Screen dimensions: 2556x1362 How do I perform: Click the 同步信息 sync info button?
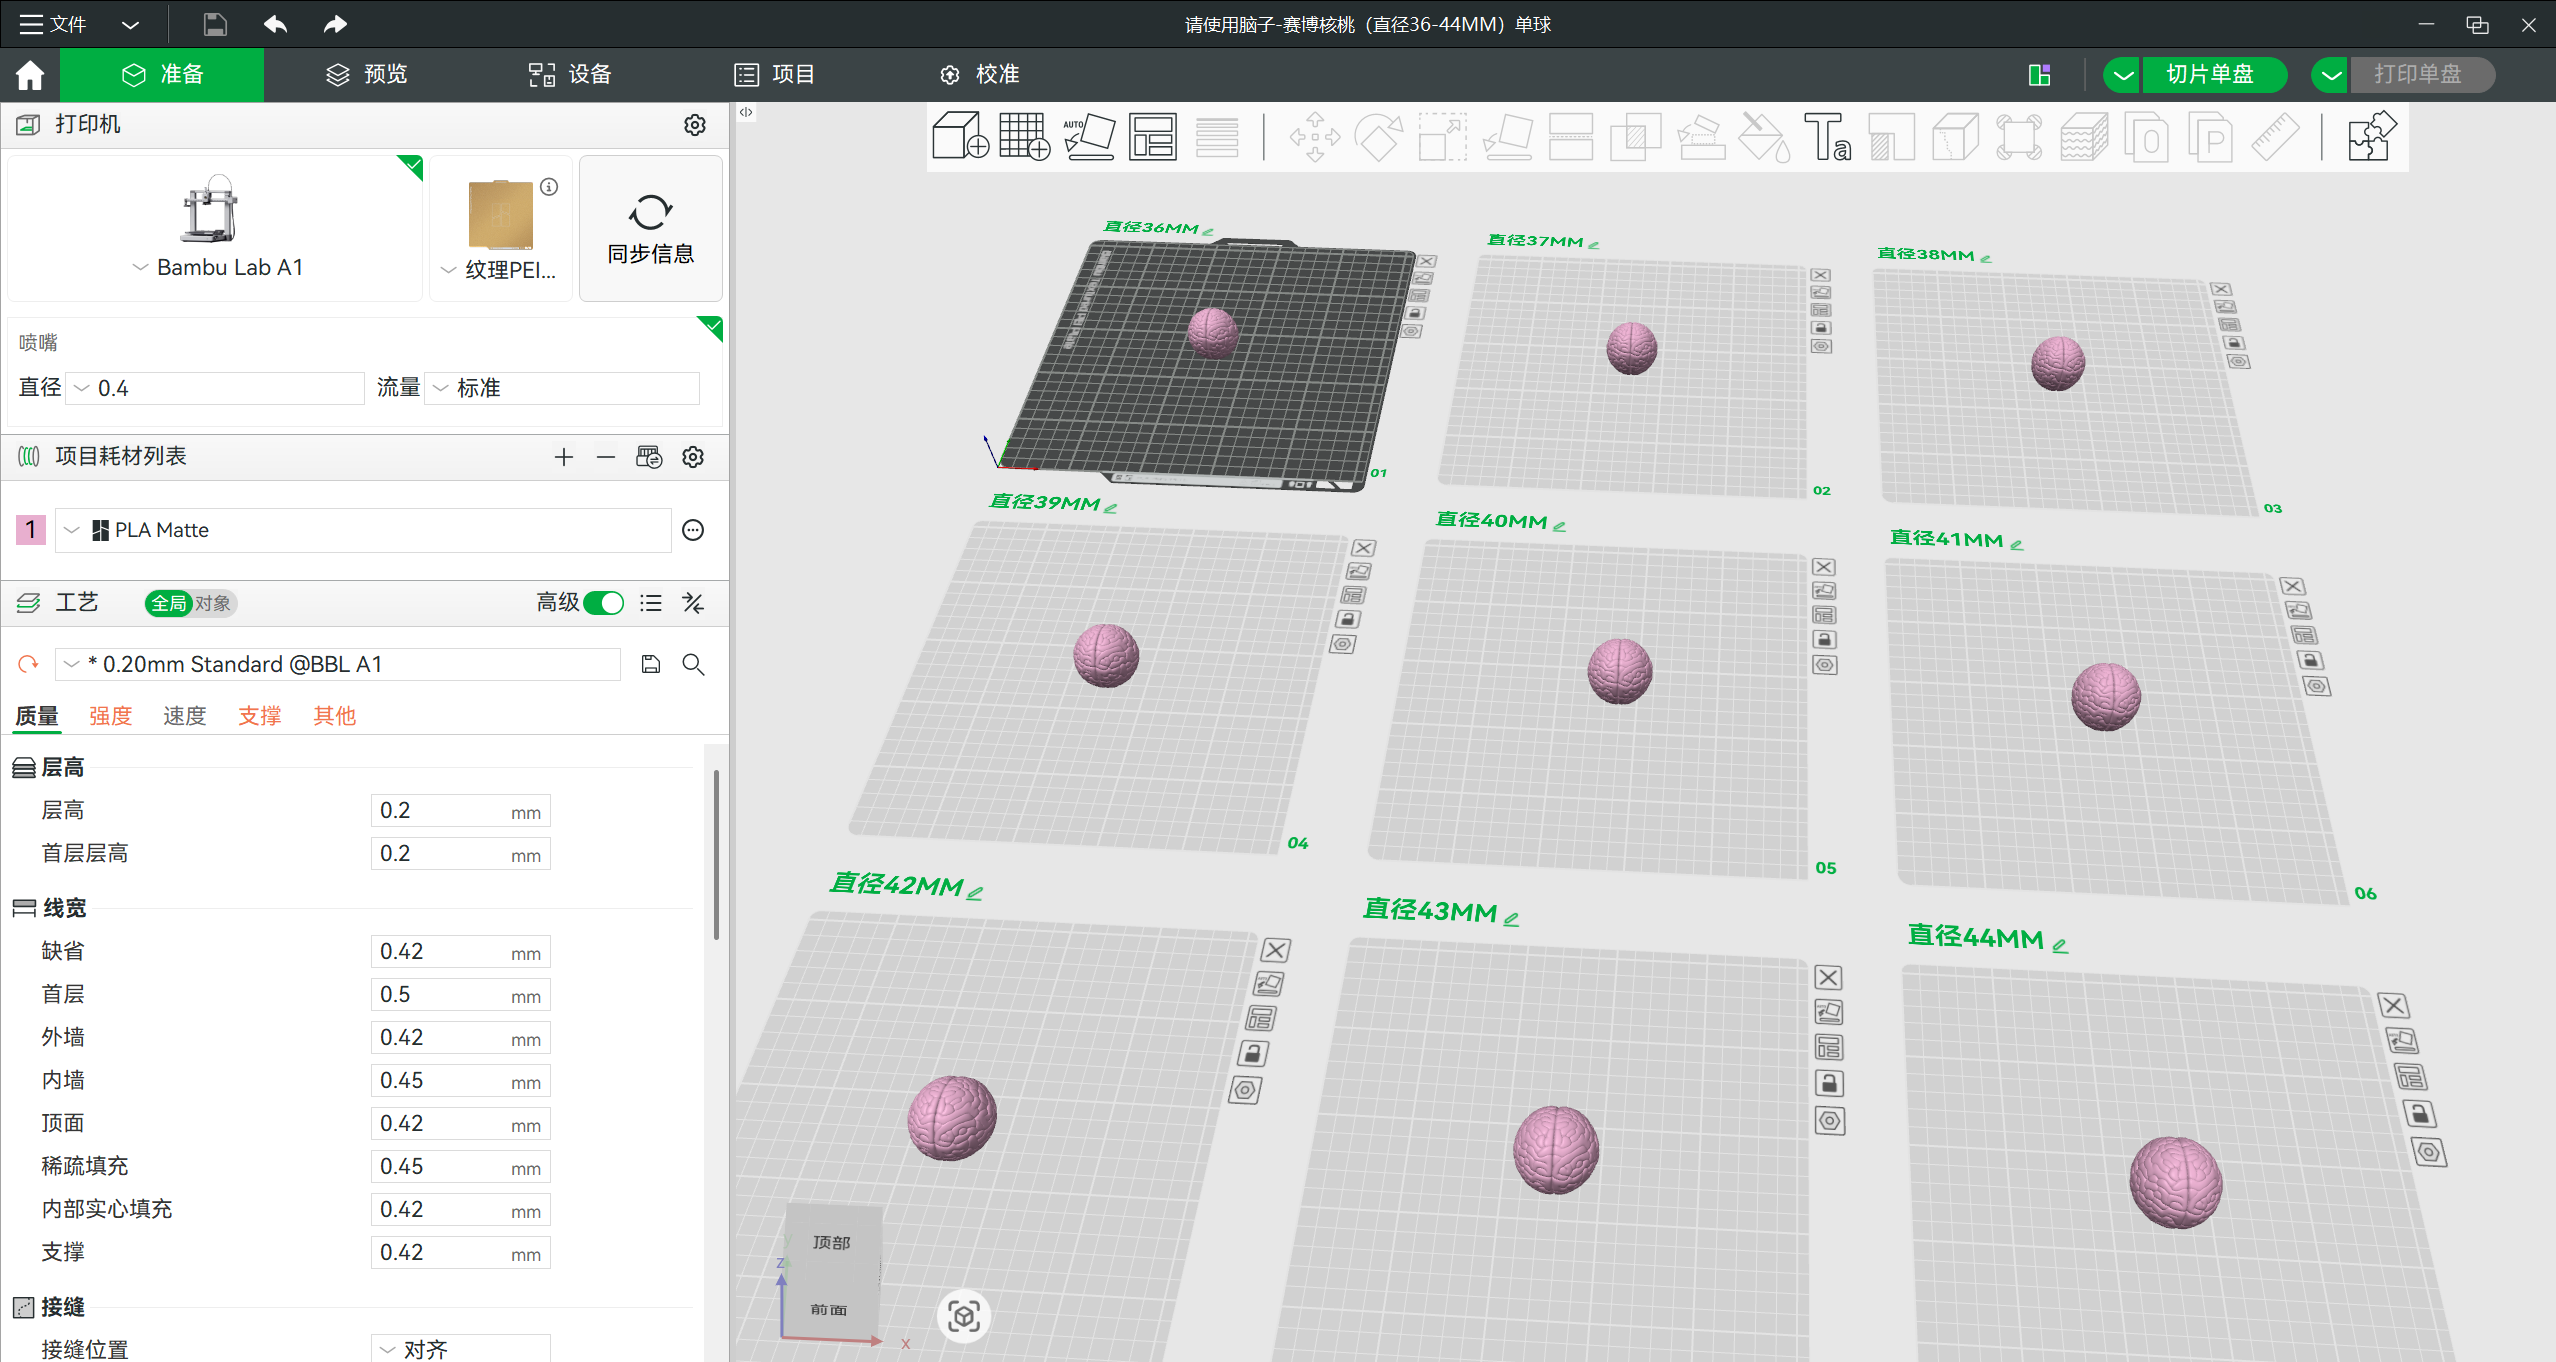[x=651, y=228]
